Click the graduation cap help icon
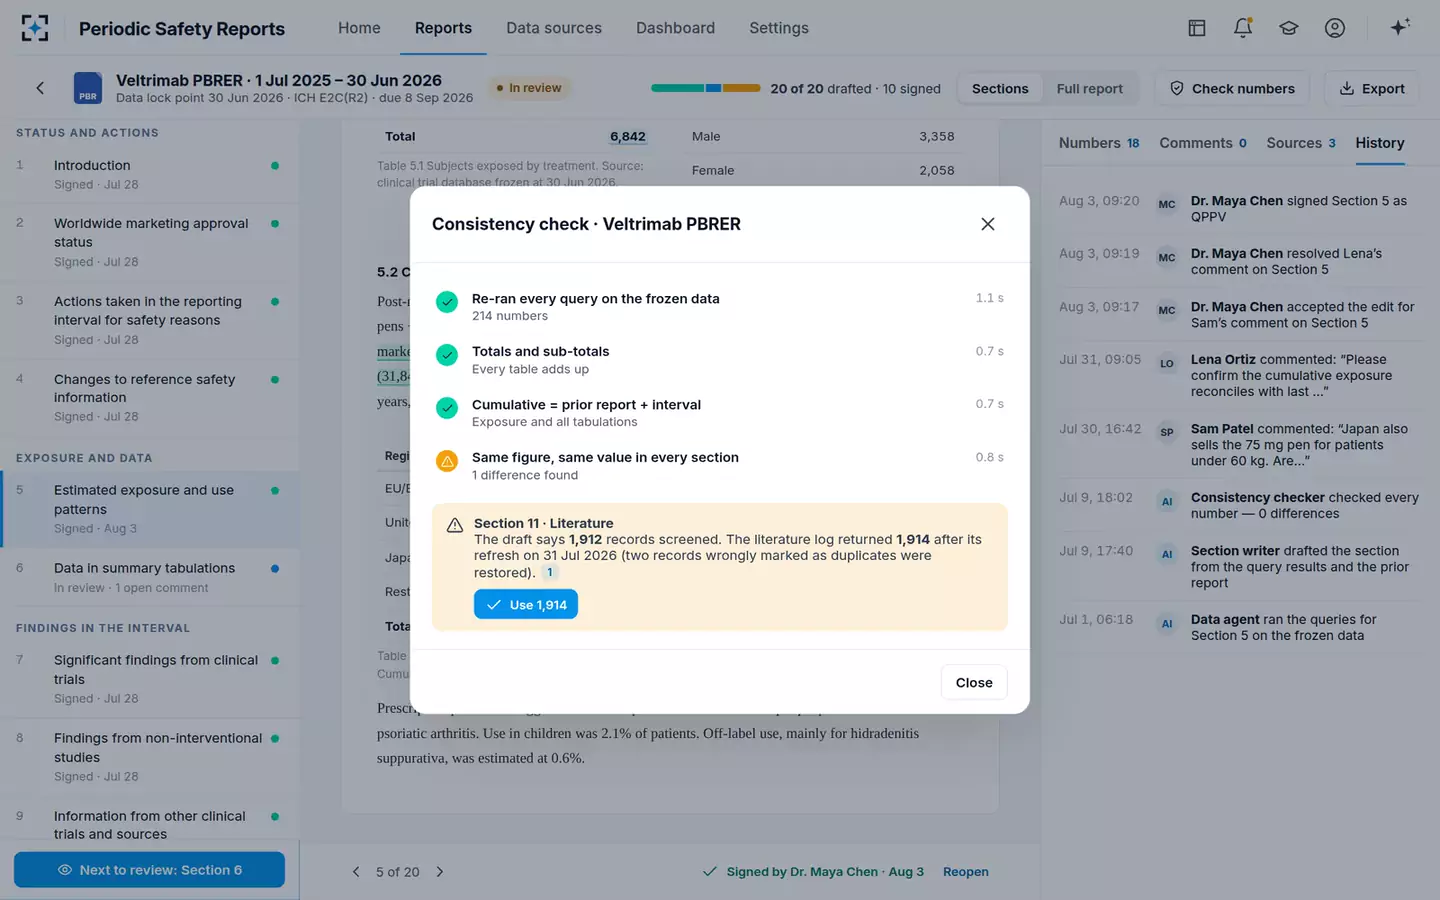This screenshot has height=900, width=1440. tap(1289, 28)
